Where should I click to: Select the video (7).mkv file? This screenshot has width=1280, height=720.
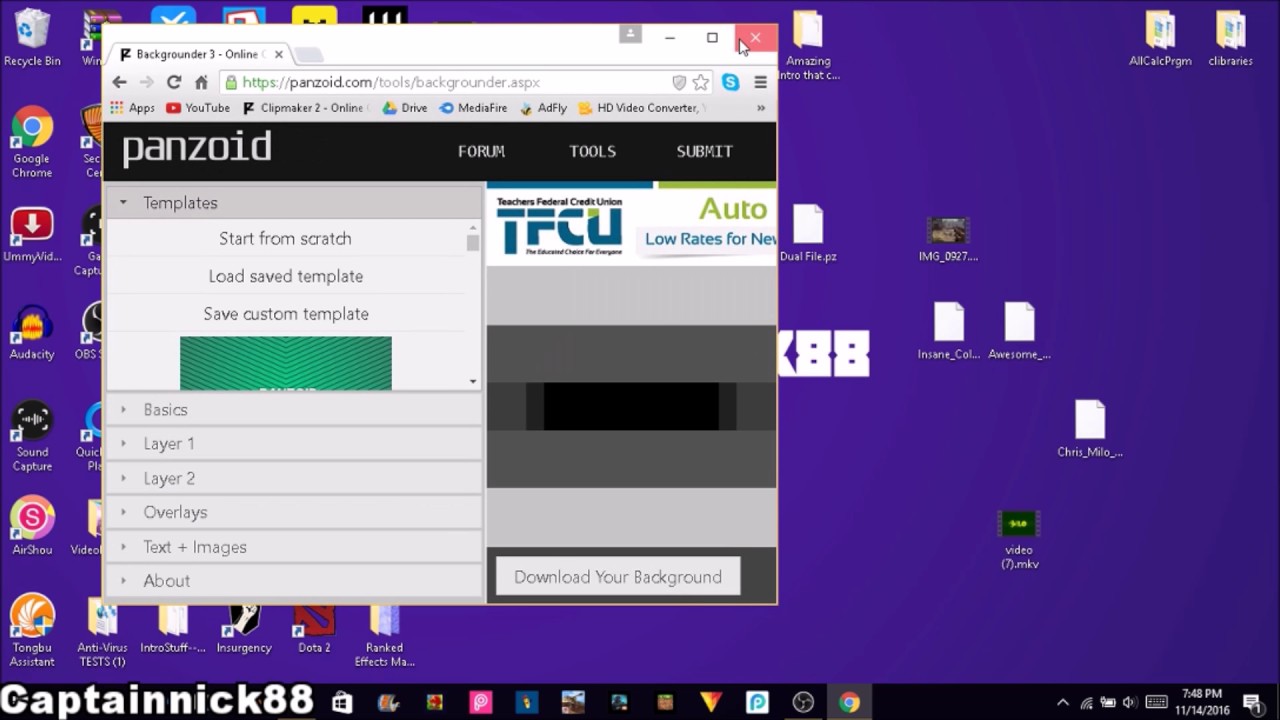click(1019, 540)
